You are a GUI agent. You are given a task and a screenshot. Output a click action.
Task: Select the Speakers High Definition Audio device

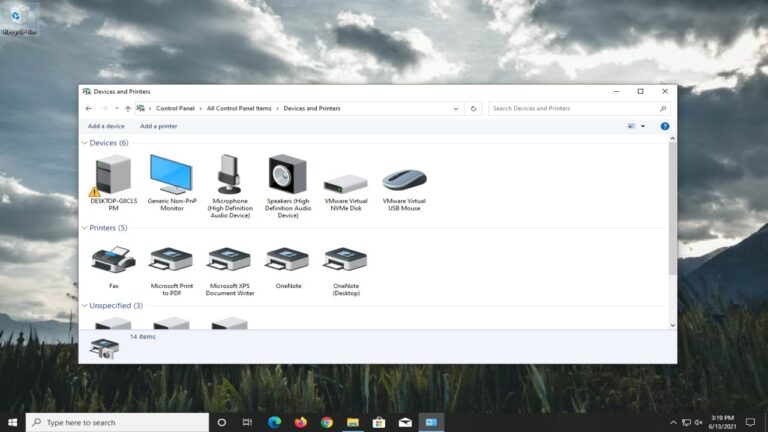point(287,176)
